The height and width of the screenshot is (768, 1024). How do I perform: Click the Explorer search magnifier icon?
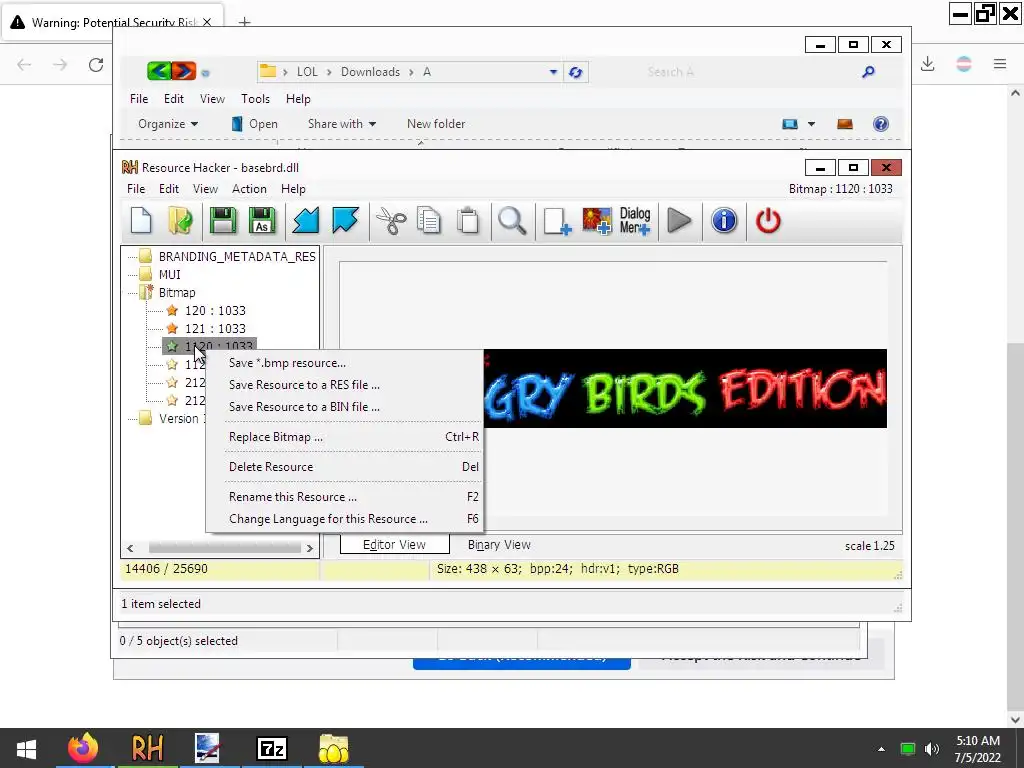coord(868,72)
